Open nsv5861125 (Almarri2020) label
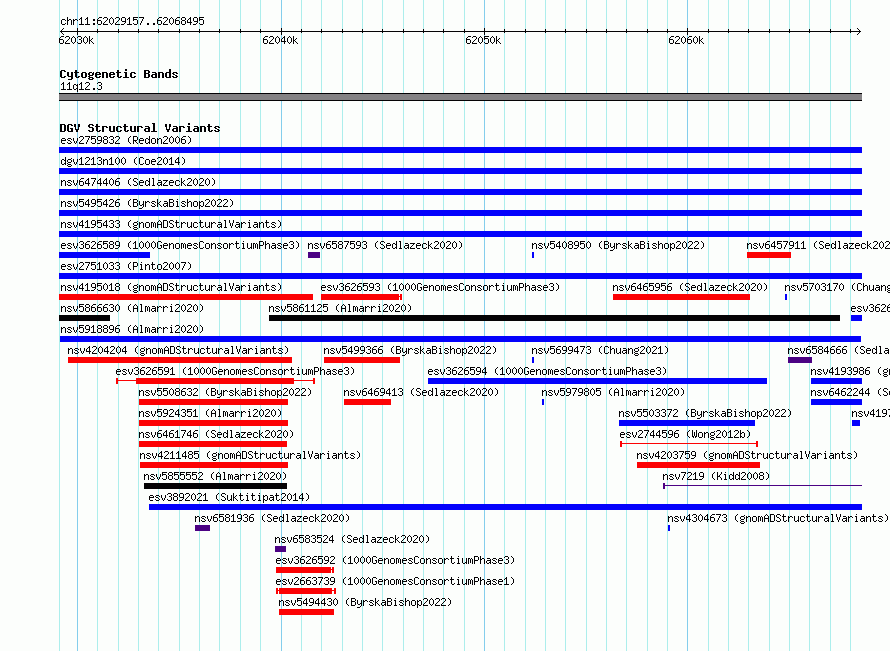This screenshot has height=651, width=890. (340, 308)
